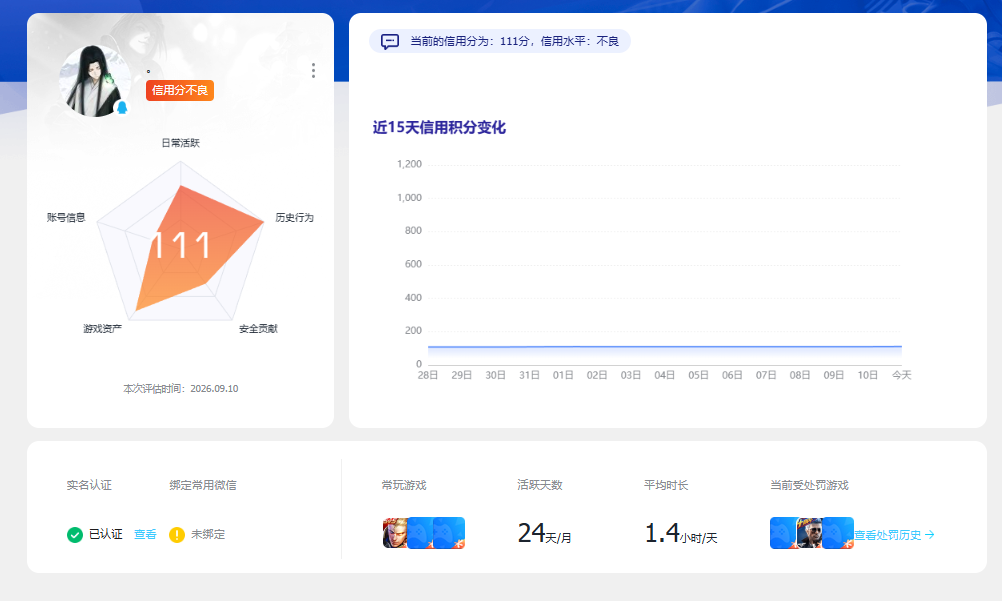
Task: Click the blue credit trend line in chart
Action: click(x=665, y=347)
